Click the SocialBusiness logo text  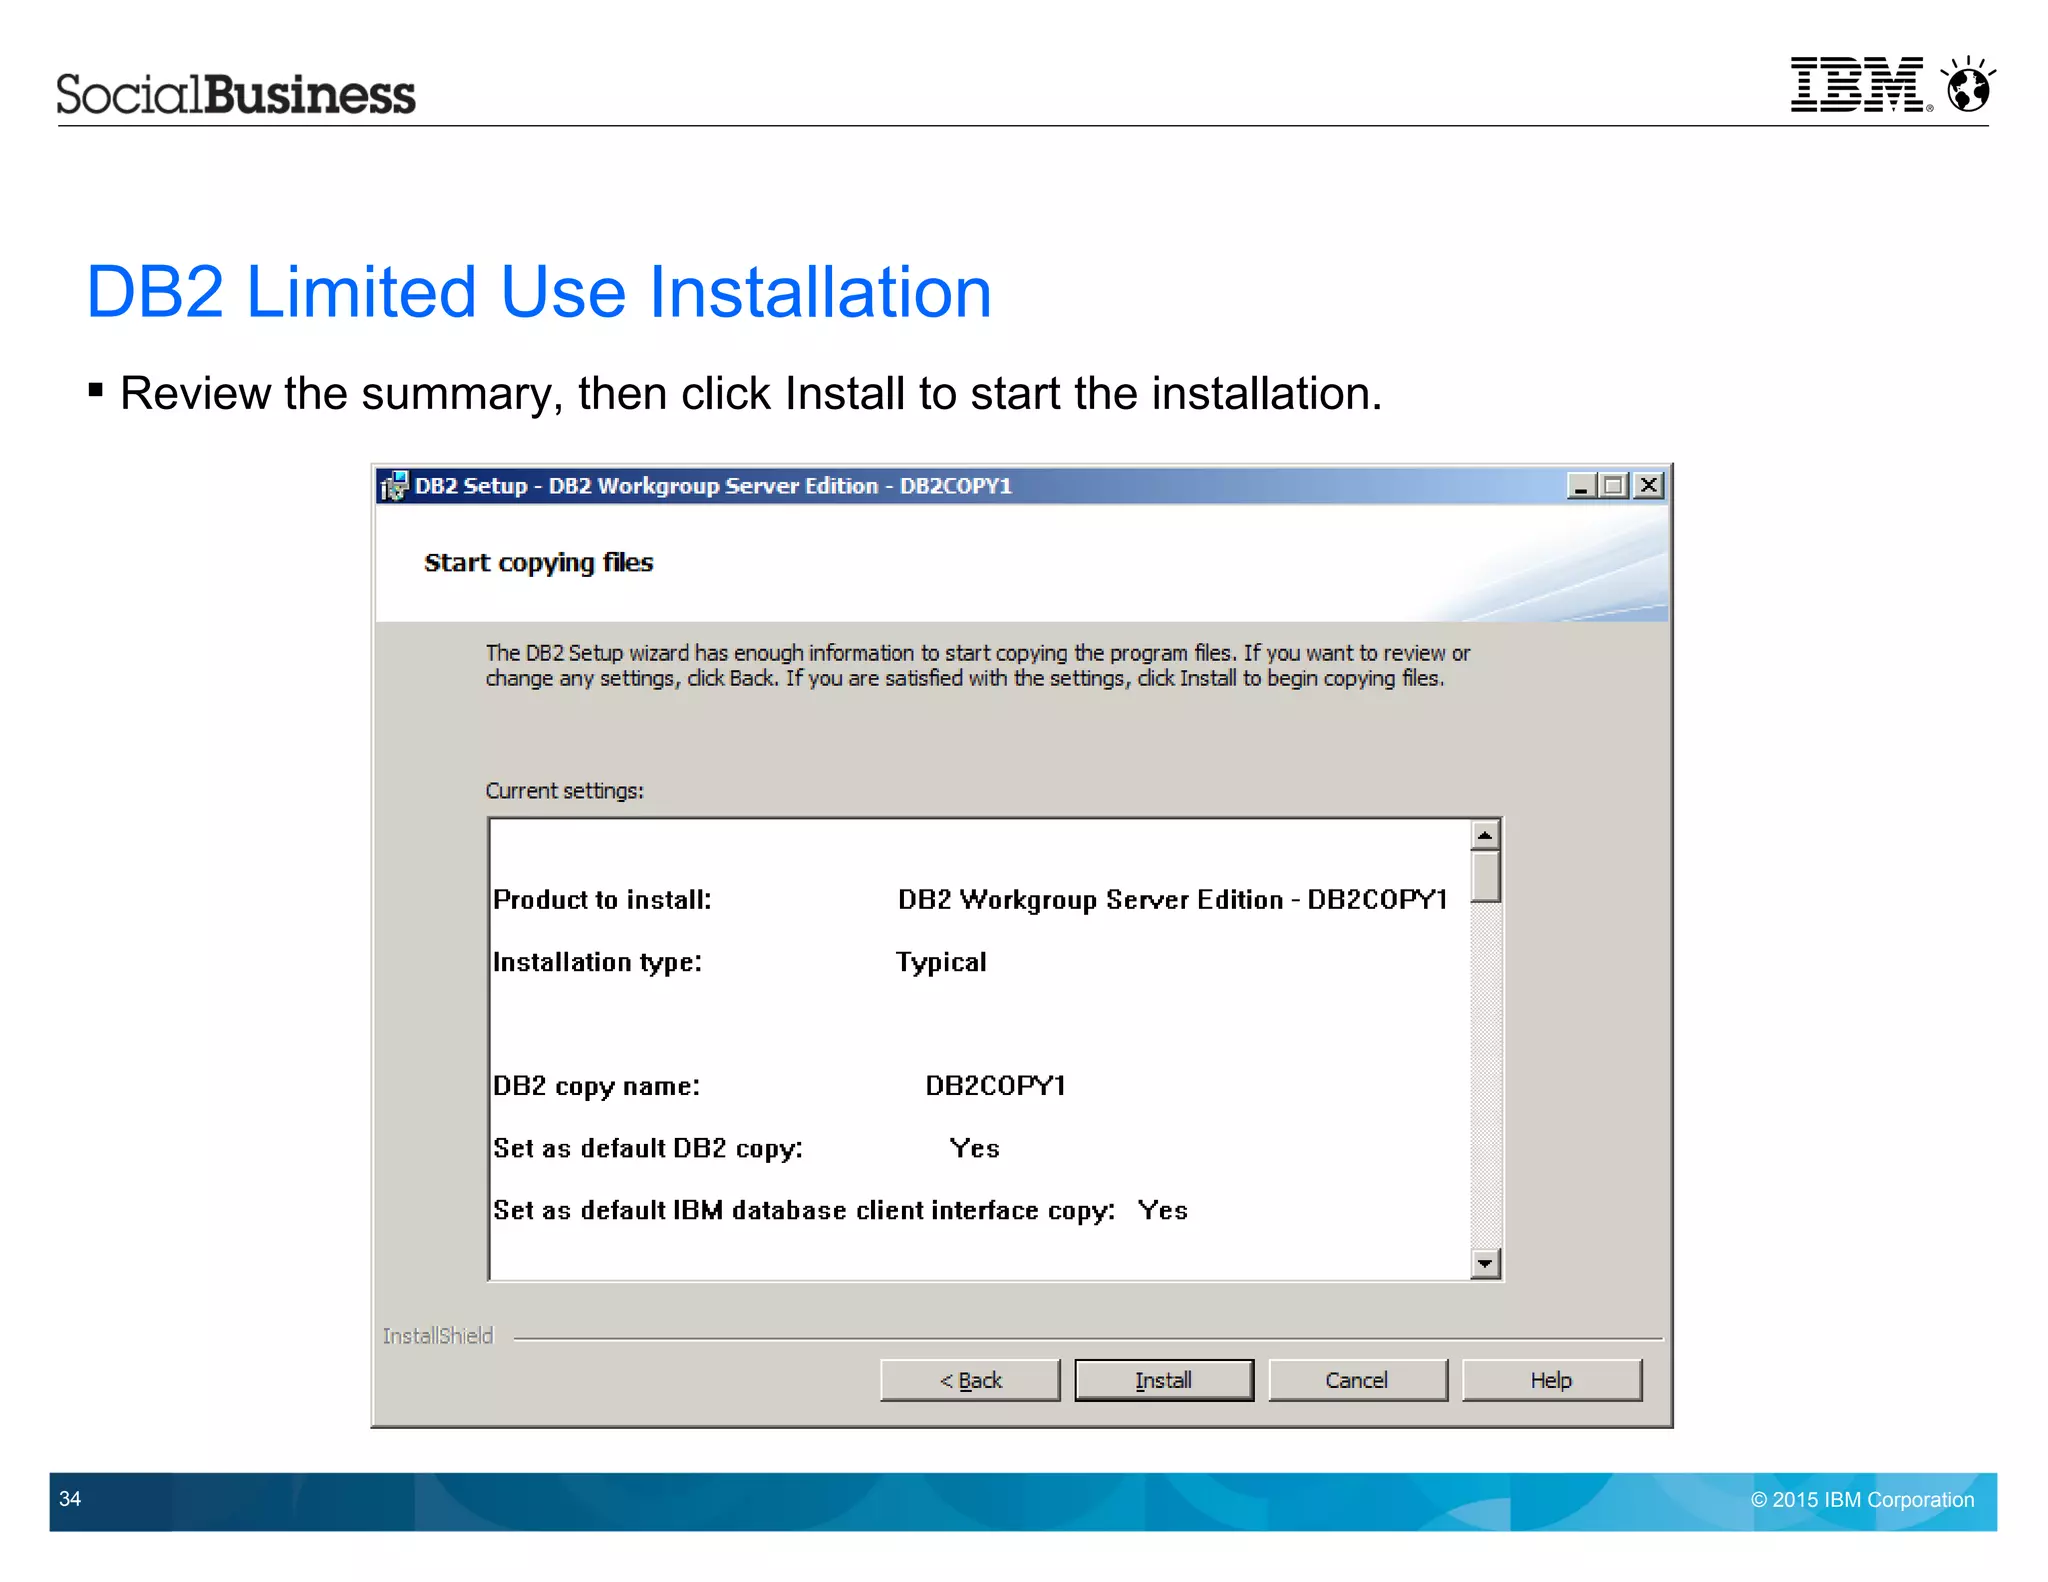235,94
